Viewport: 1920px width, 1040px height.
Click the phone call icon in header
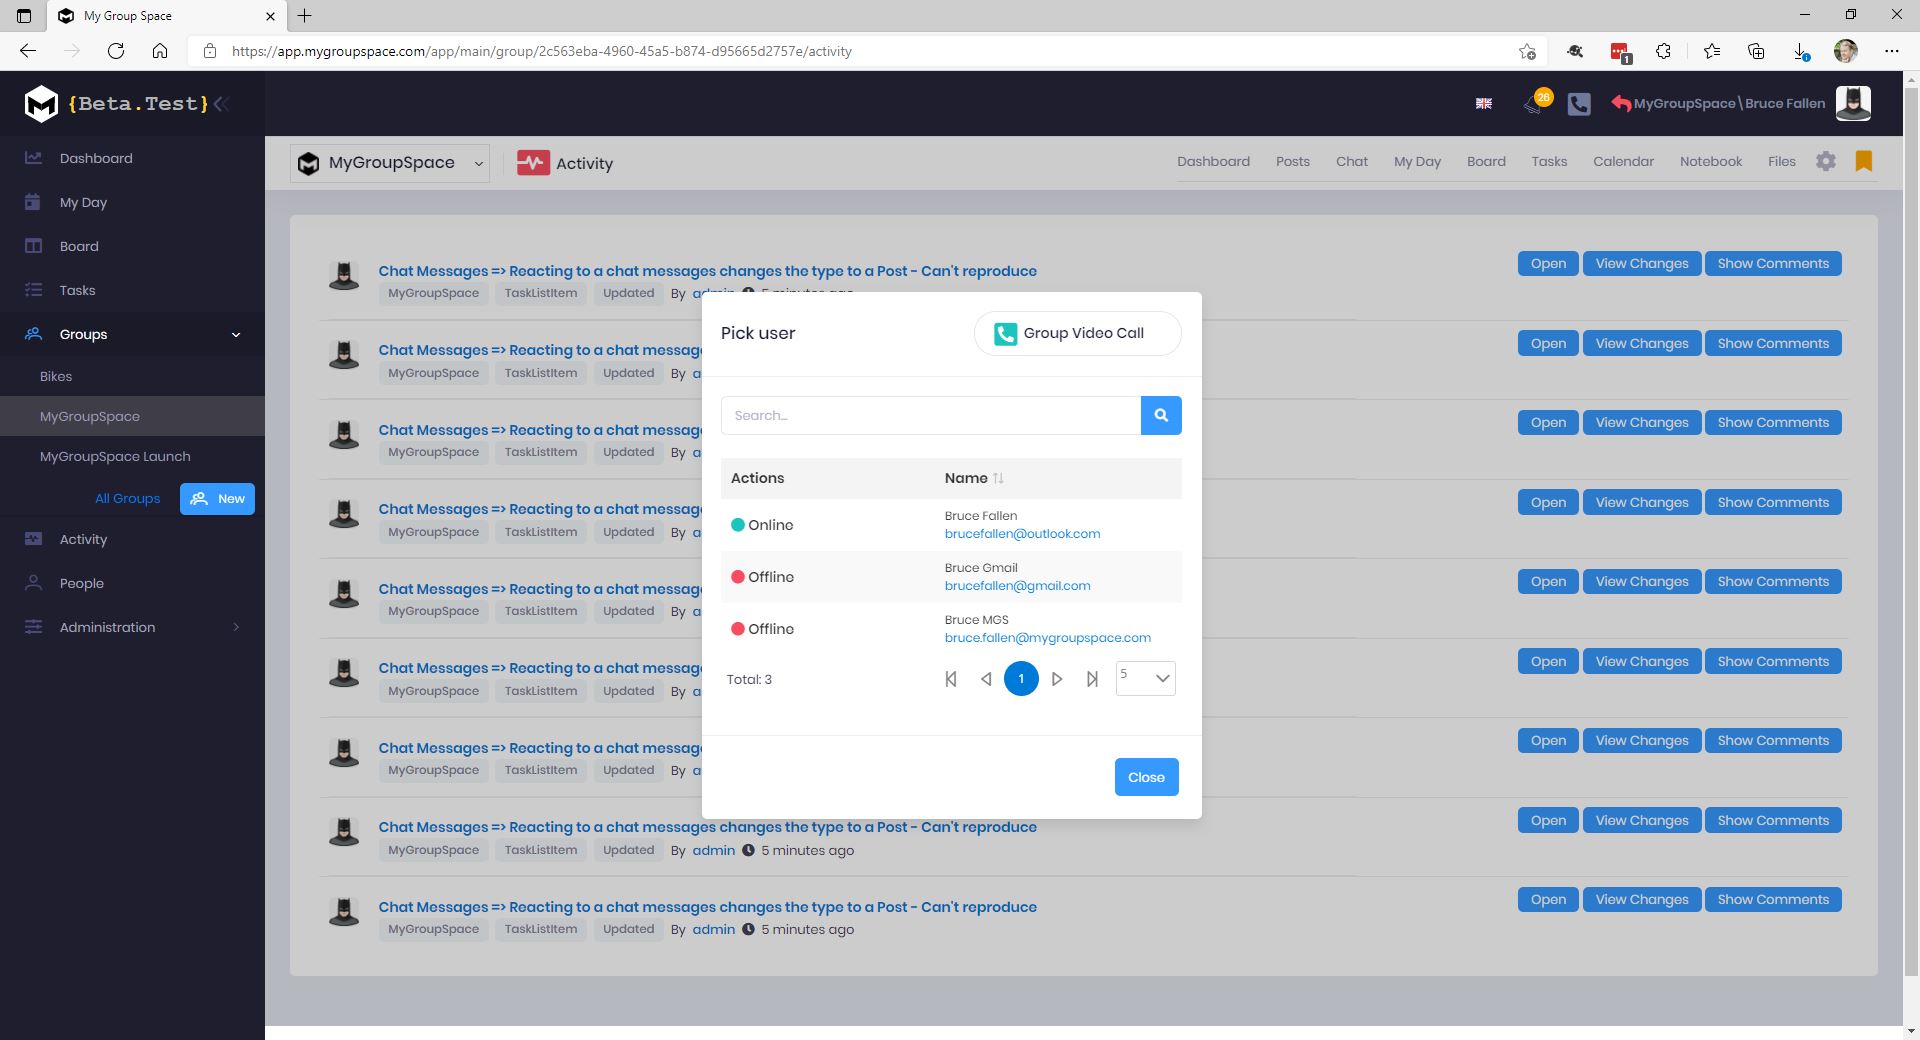click(x=1579, y=104)
